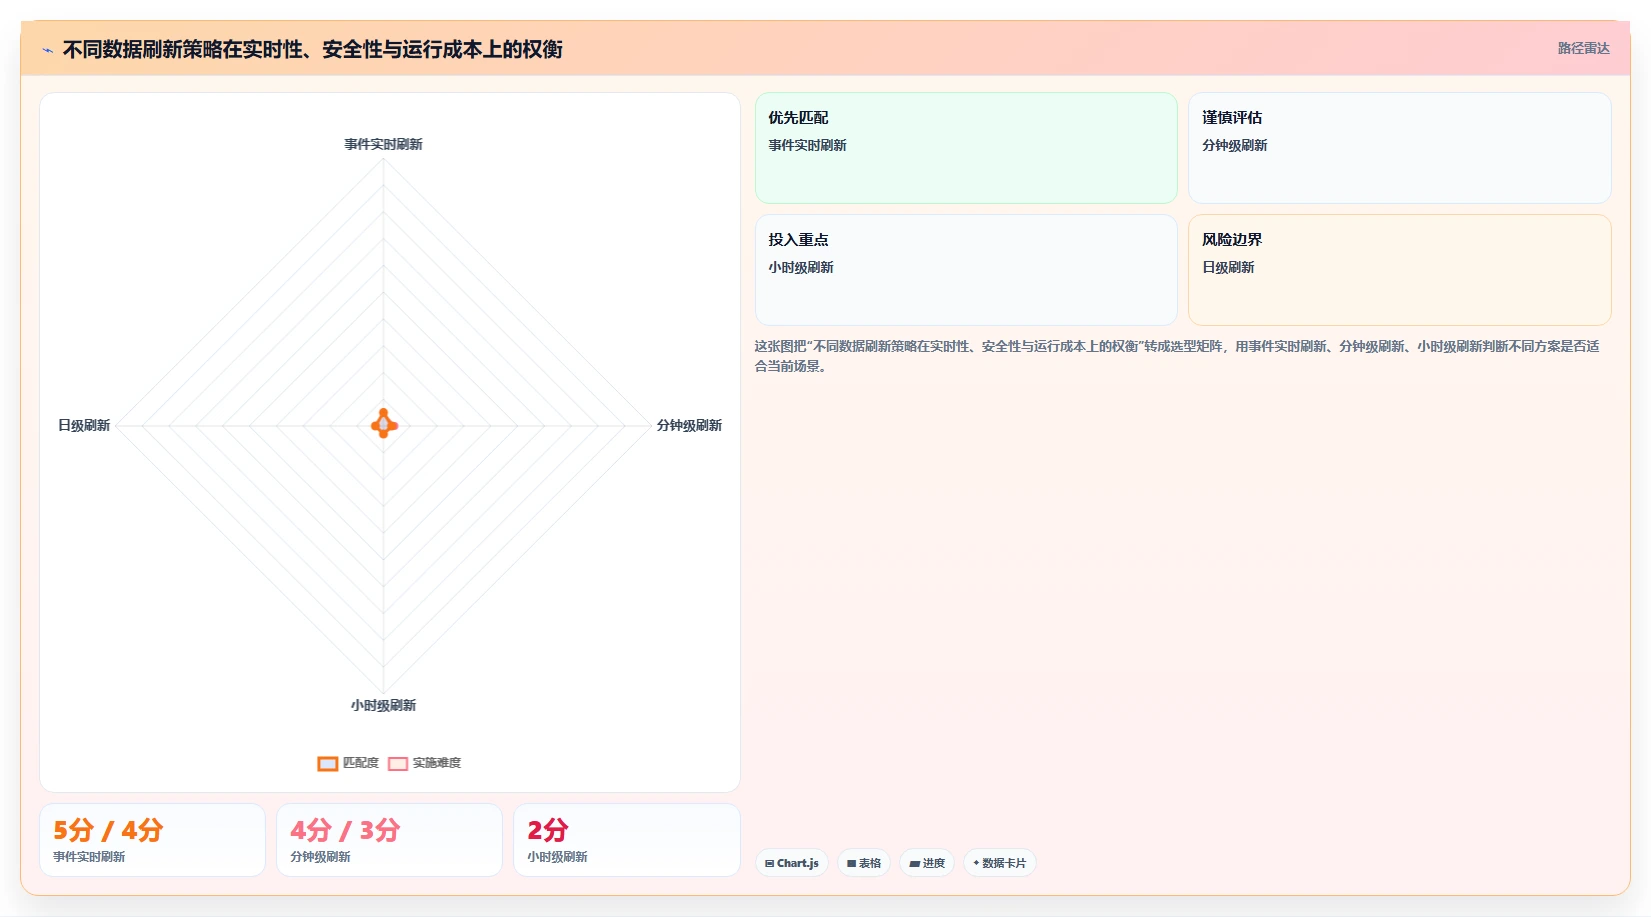Click the 5分 / 4分 stat card
Viewport: 1651px width, 917px height.
(153, 840)
